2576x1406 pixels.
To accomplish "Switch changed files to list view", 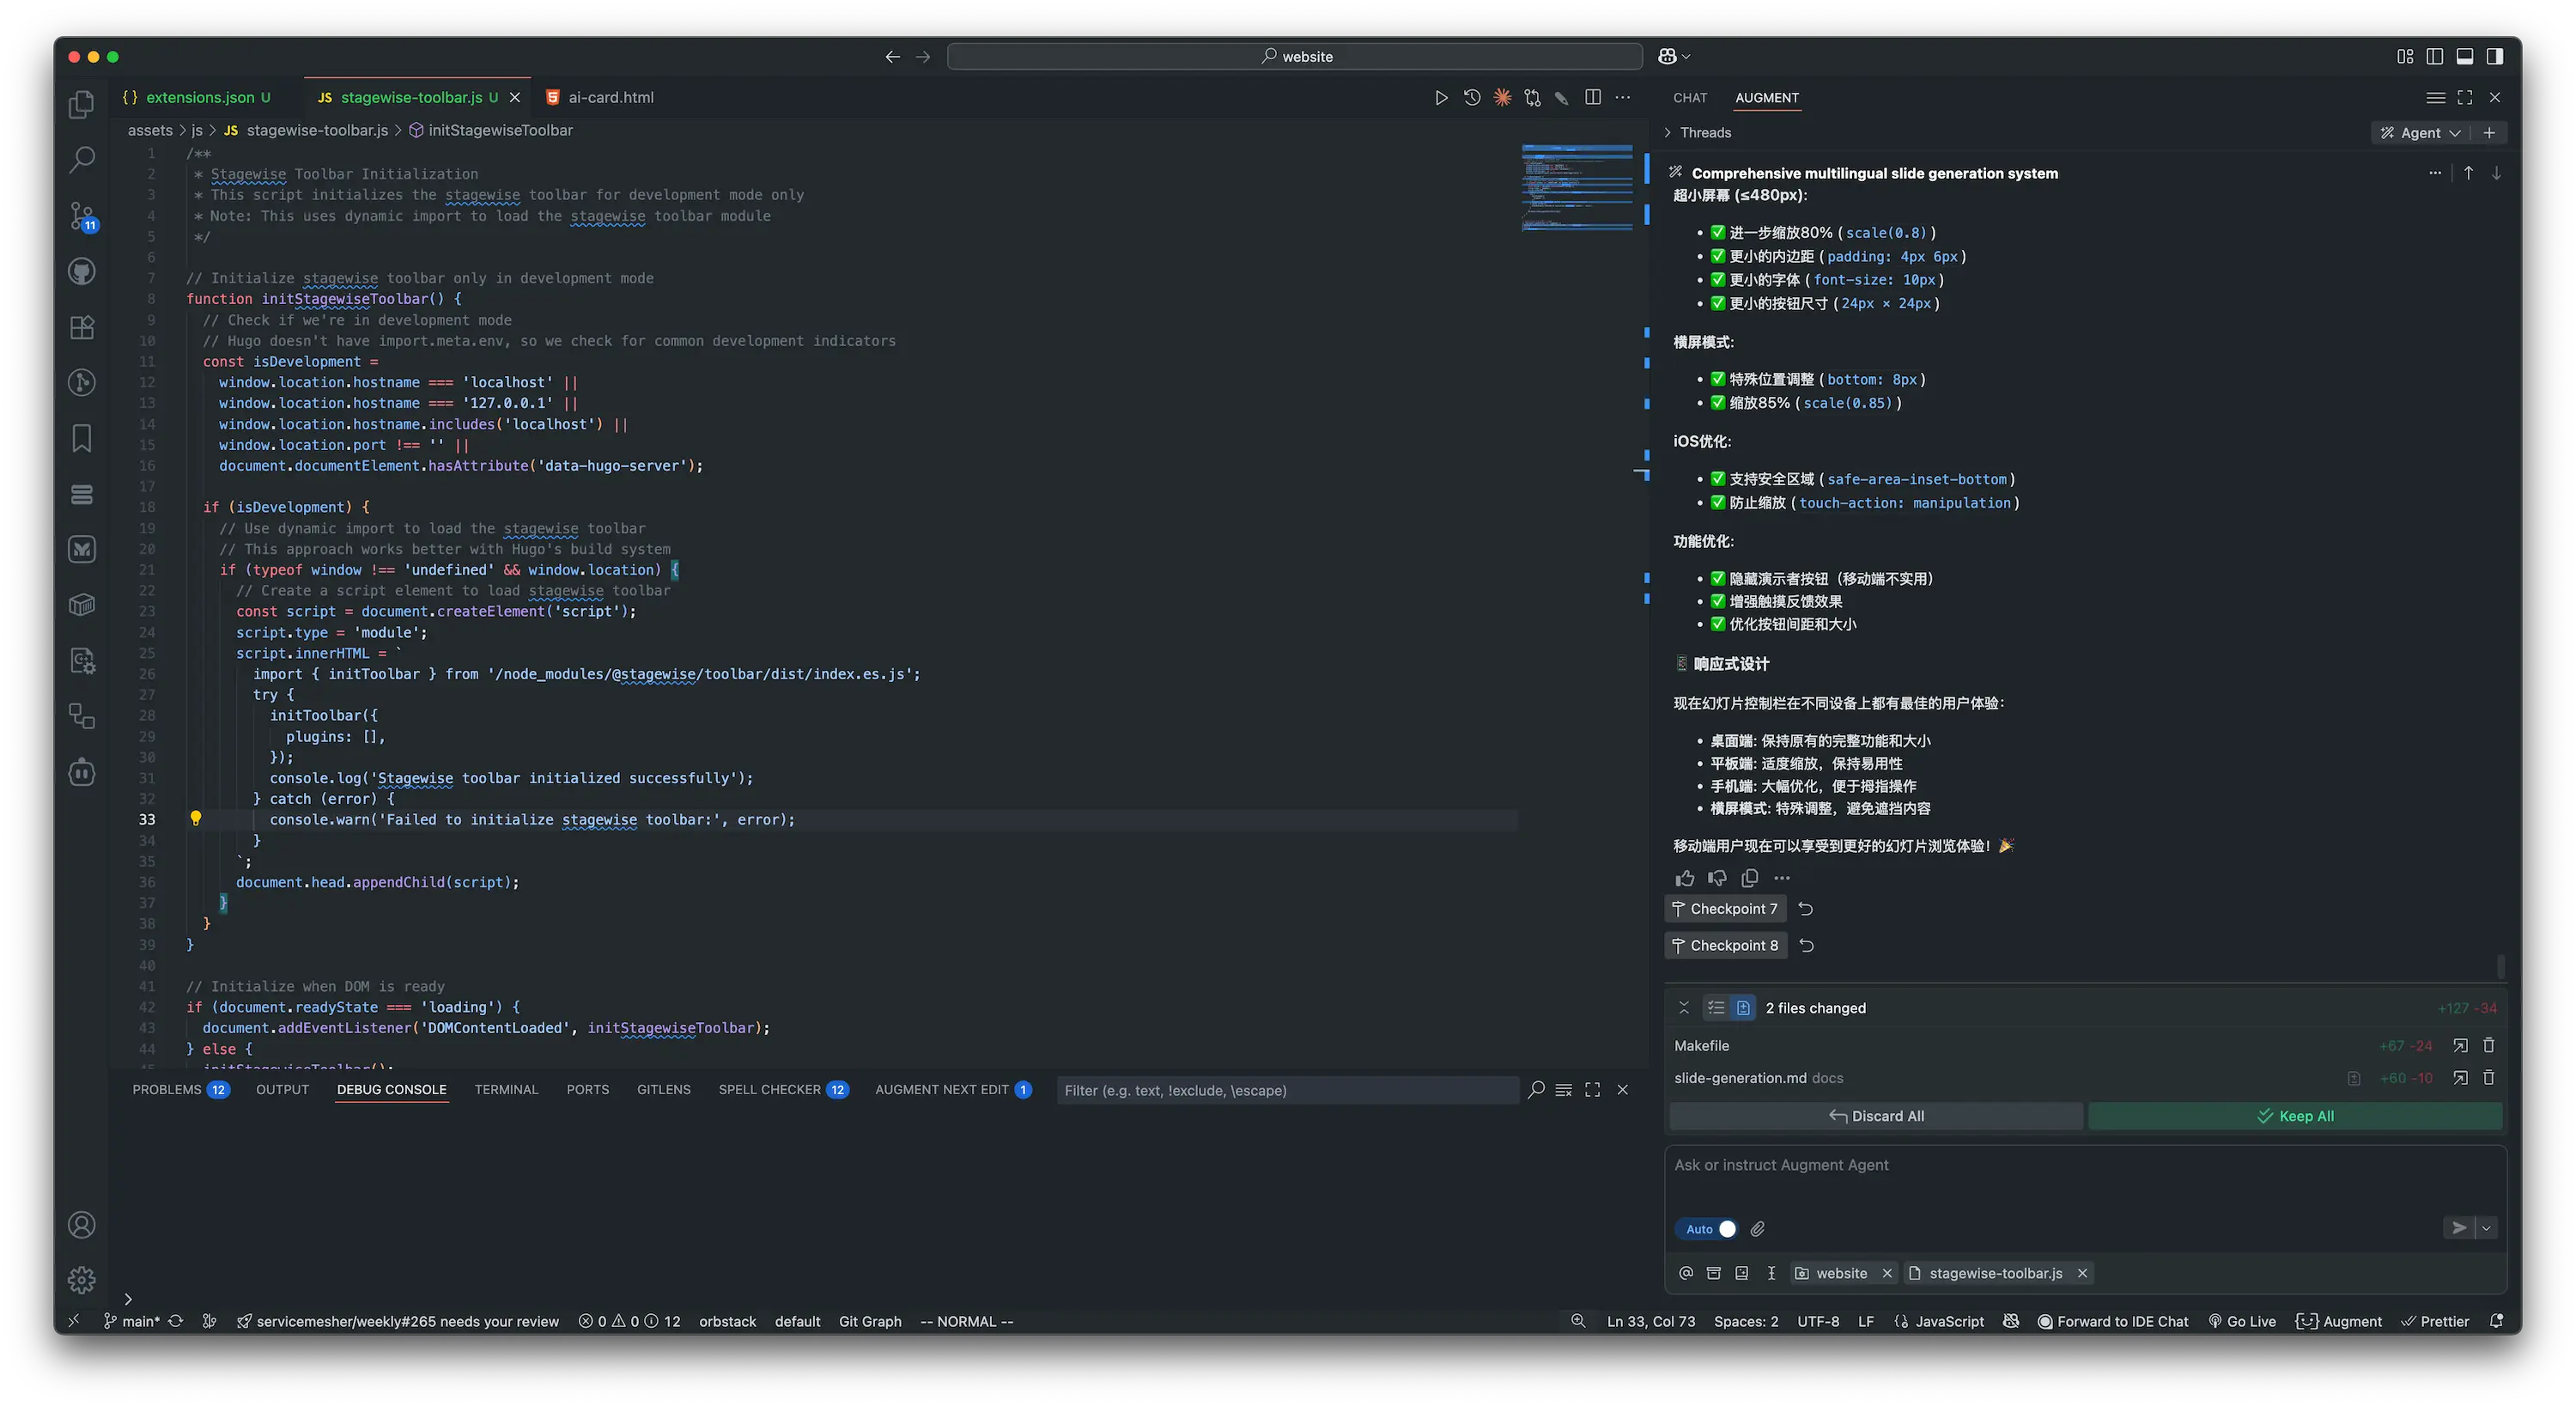I will [x=1716, y=1008].
